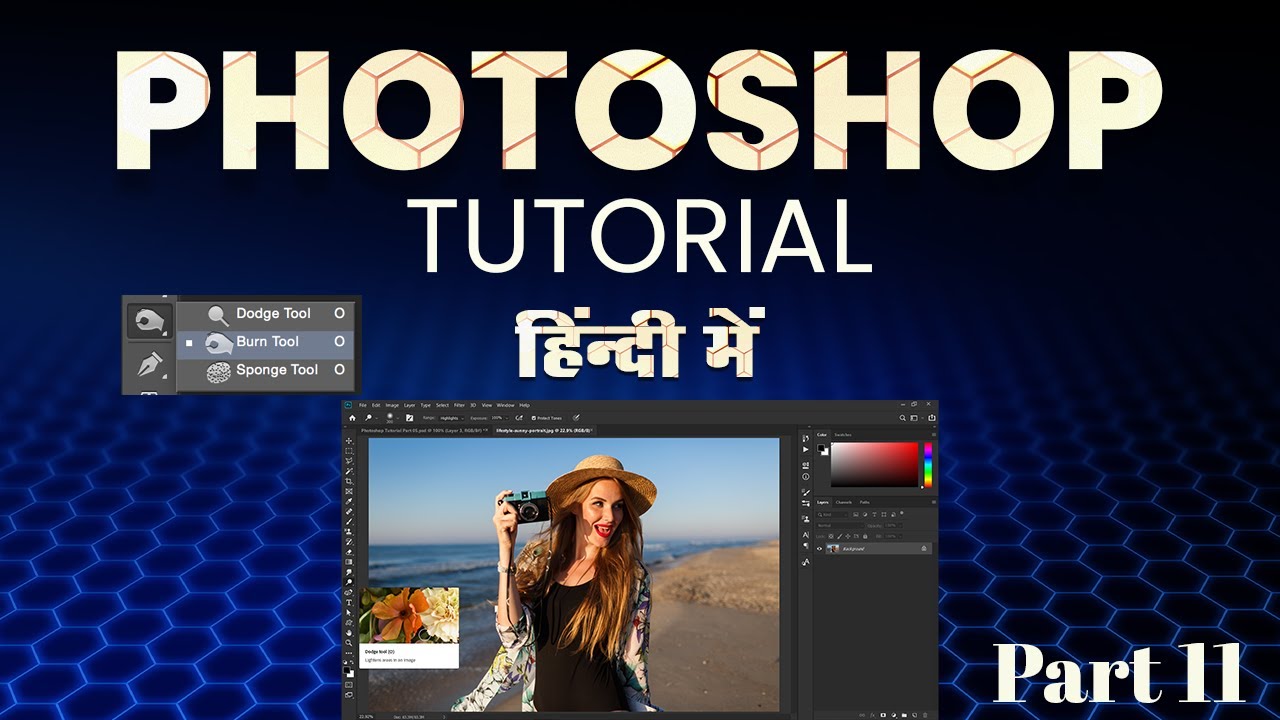The image size is (1280, 720).
Task: Select the Lasso tool
Action: click(349, 461)
